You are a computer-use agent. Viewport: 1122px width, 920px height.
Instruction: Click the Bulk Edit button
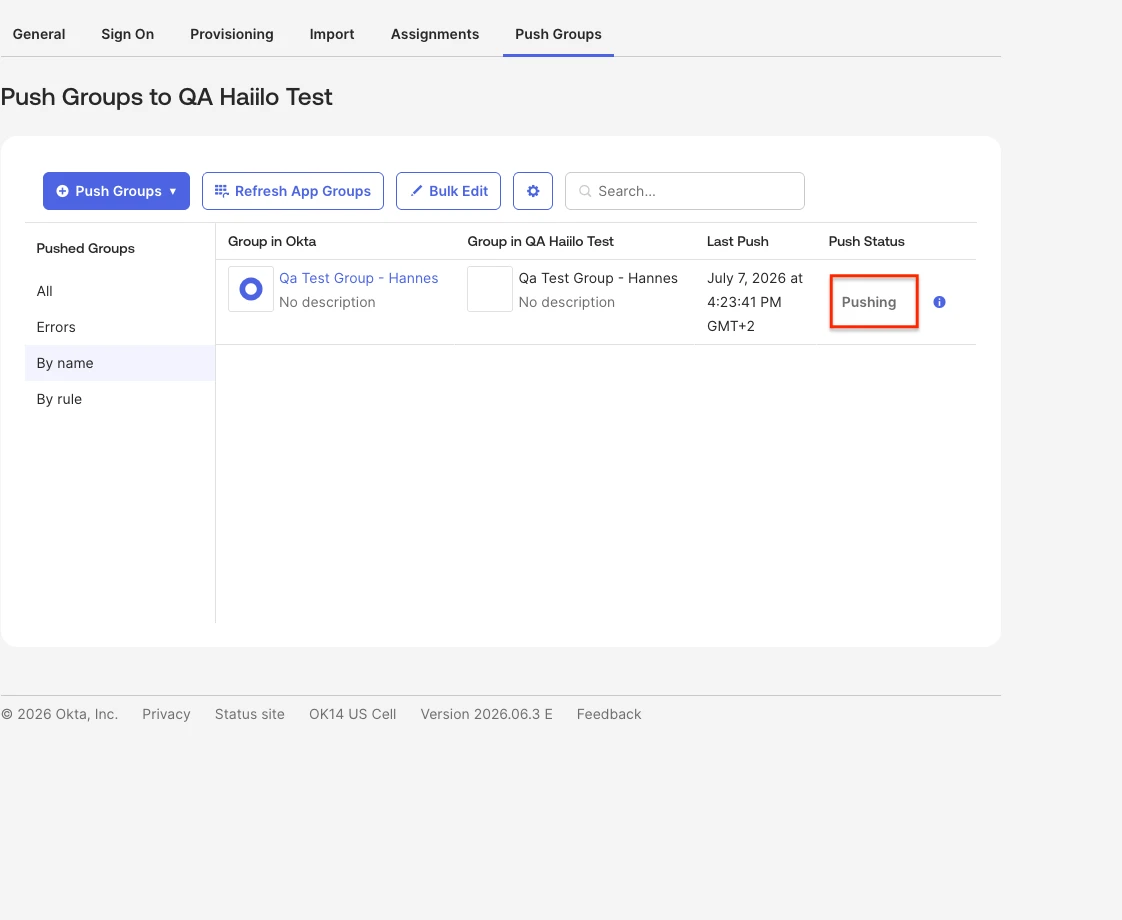(x=448, y=191)
